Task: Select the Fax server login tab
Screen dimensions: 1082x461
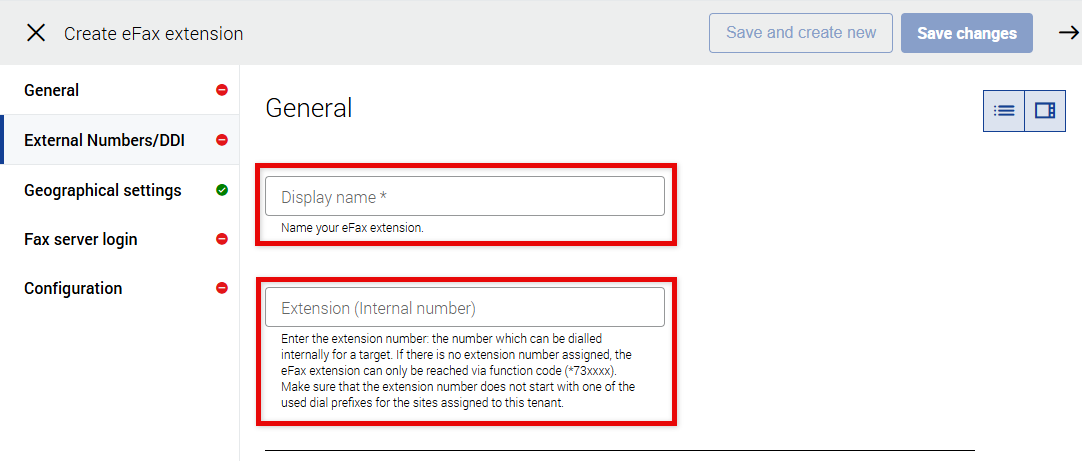Action: (x=81, y=239)
